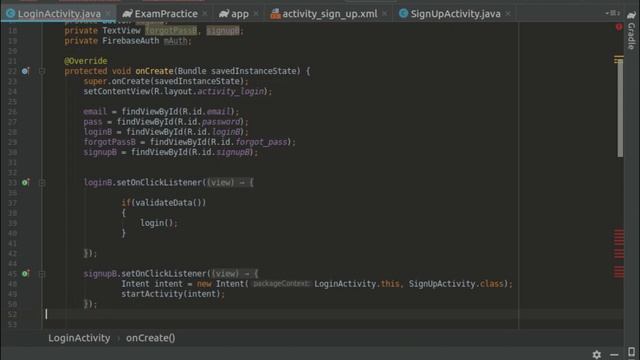This screenshot has height=360, width=640.
Task: Click the device icon at bottom right
Action: 631,353
